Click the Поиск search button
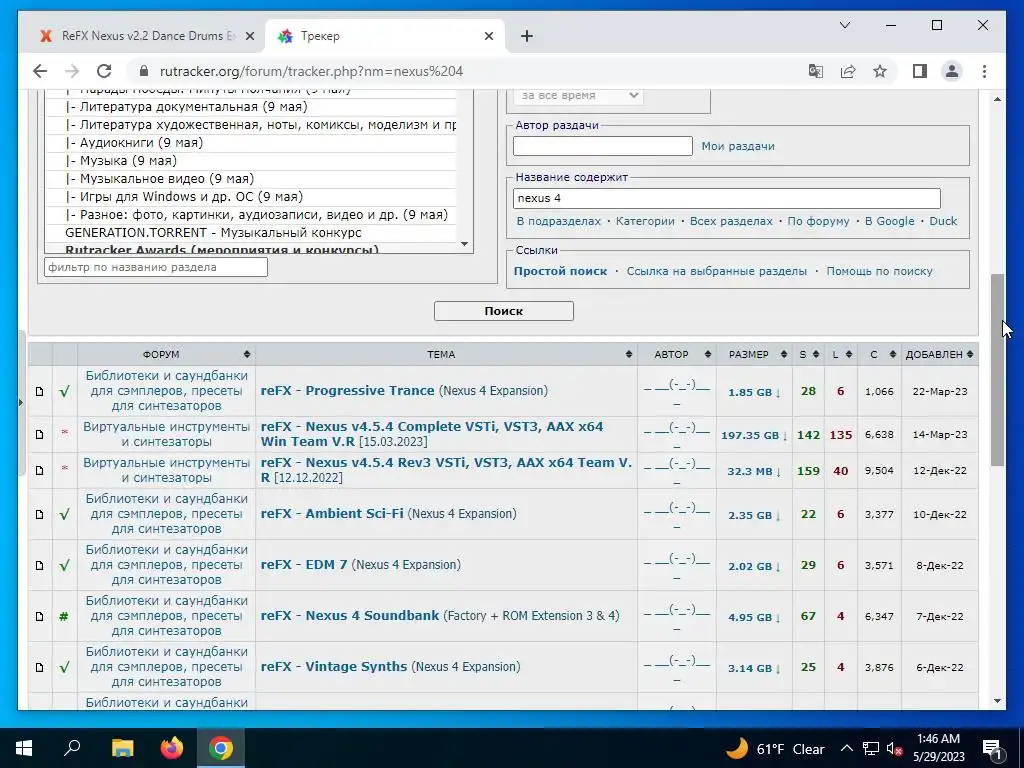The image size is (1024, 768). point(504,311)
